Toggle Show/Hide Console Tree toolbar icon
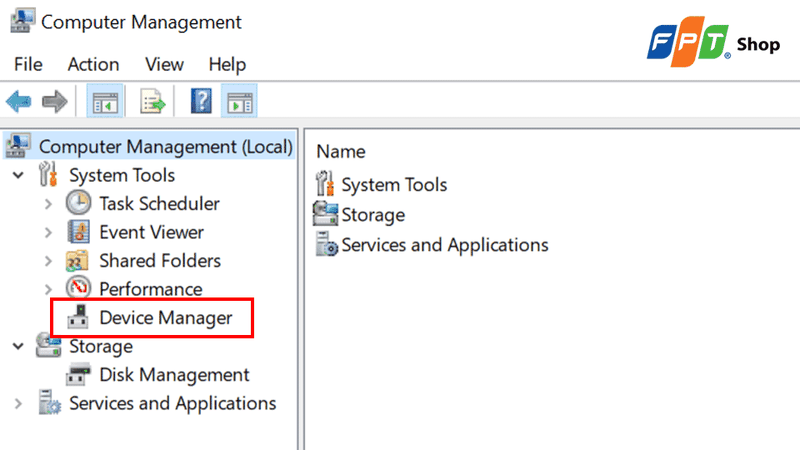 105,101
